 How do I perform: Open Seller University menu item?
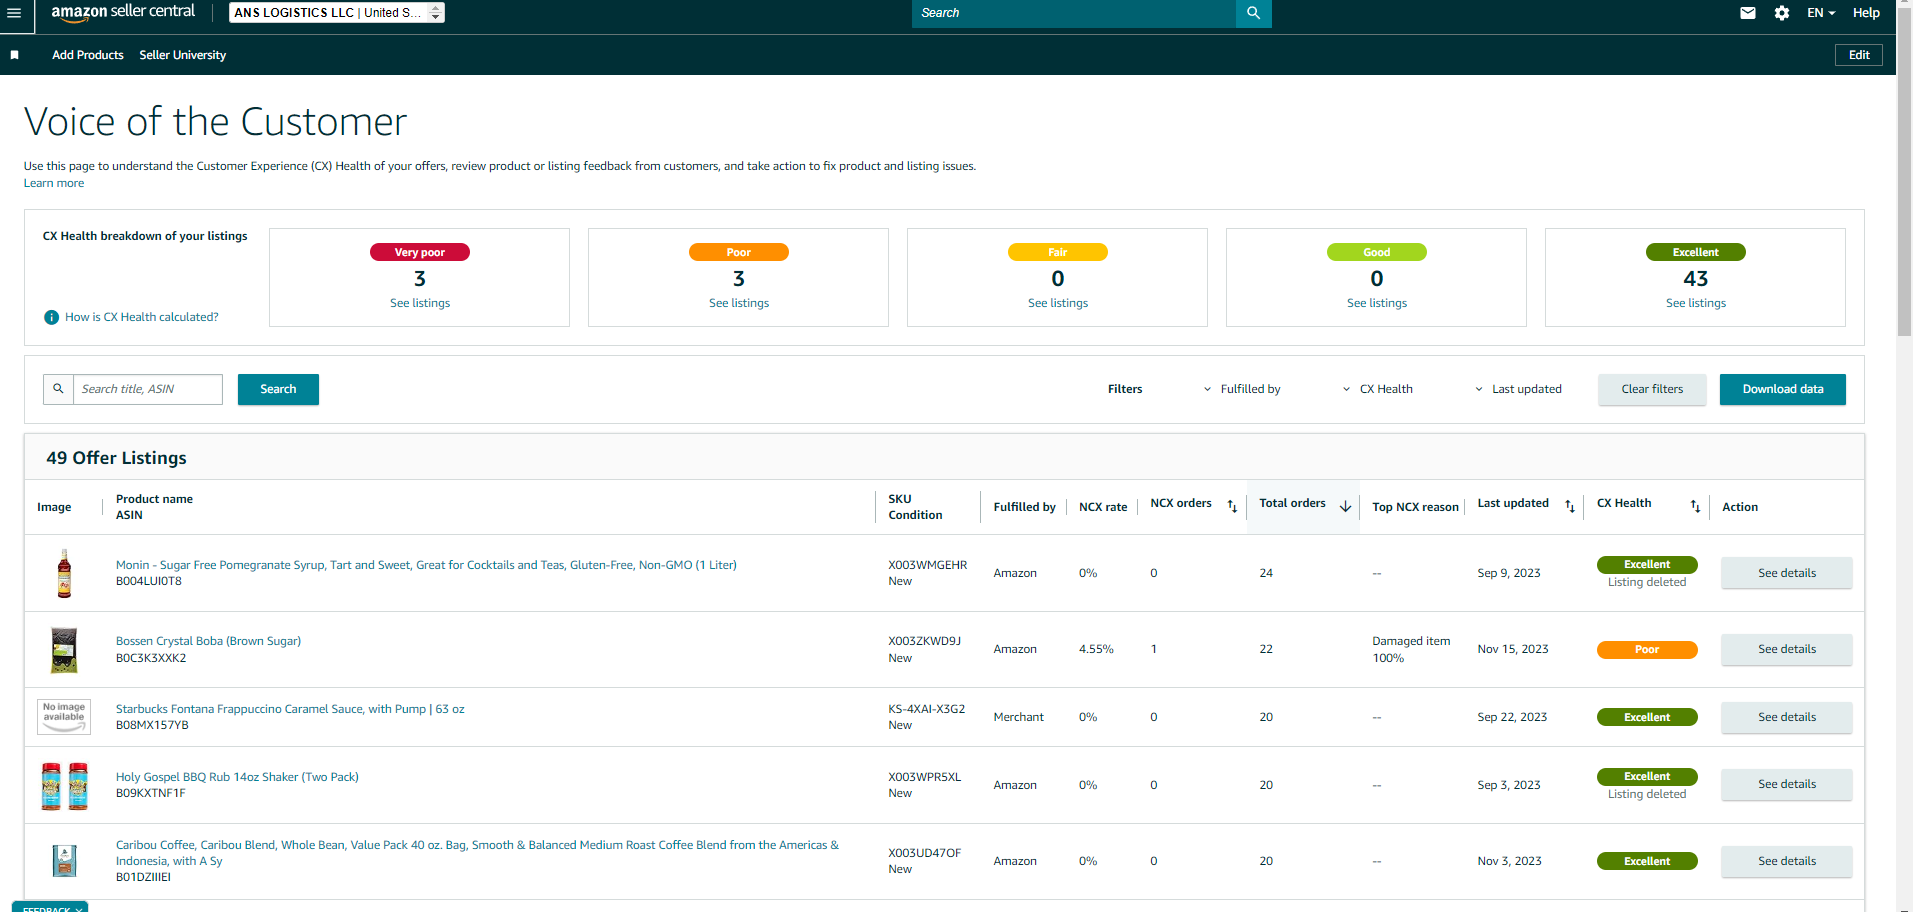click(183, 55)
